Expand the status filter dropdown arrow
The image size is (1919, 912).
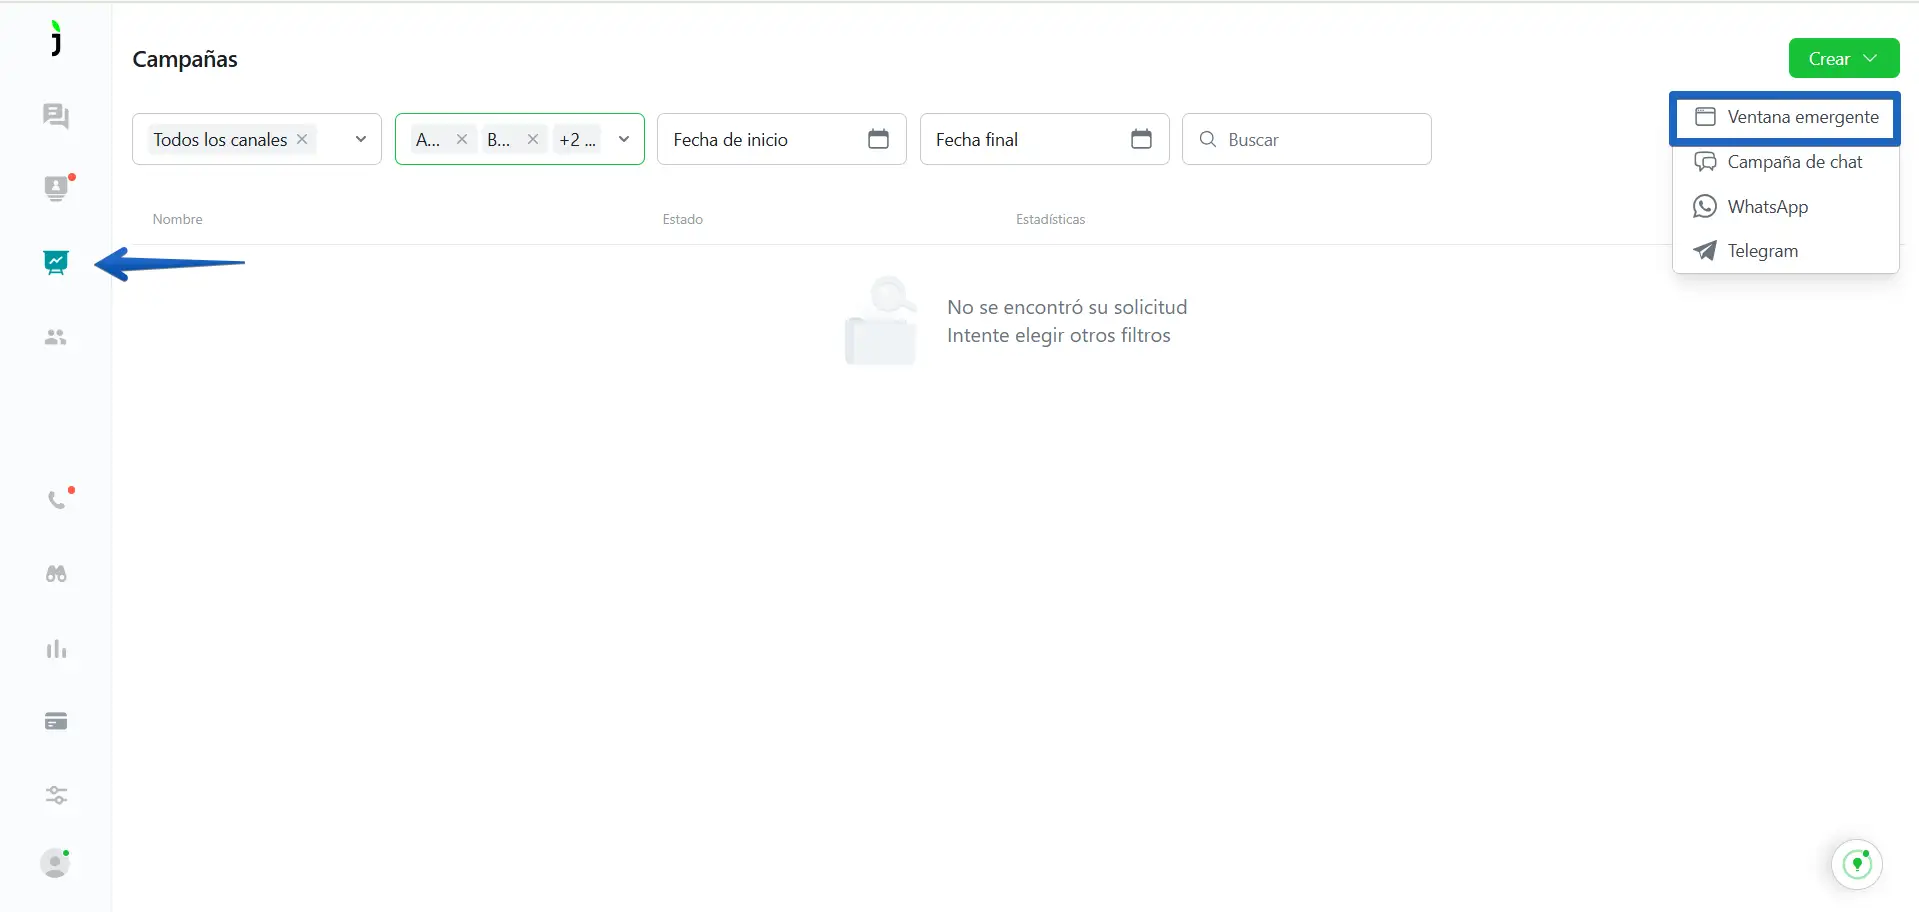click(x=624, y=139)
